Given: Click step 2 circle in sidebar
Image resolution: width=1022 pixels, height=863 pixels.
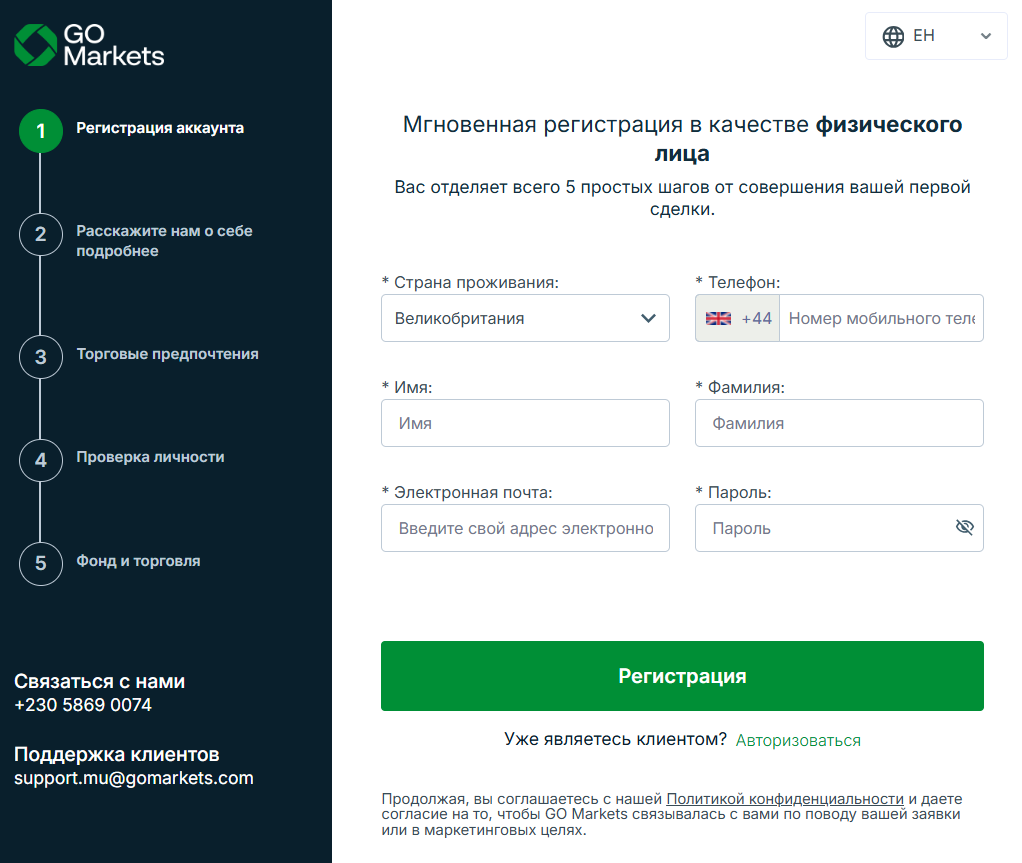Looking at the screenshot, I should (x=40, y=234).
